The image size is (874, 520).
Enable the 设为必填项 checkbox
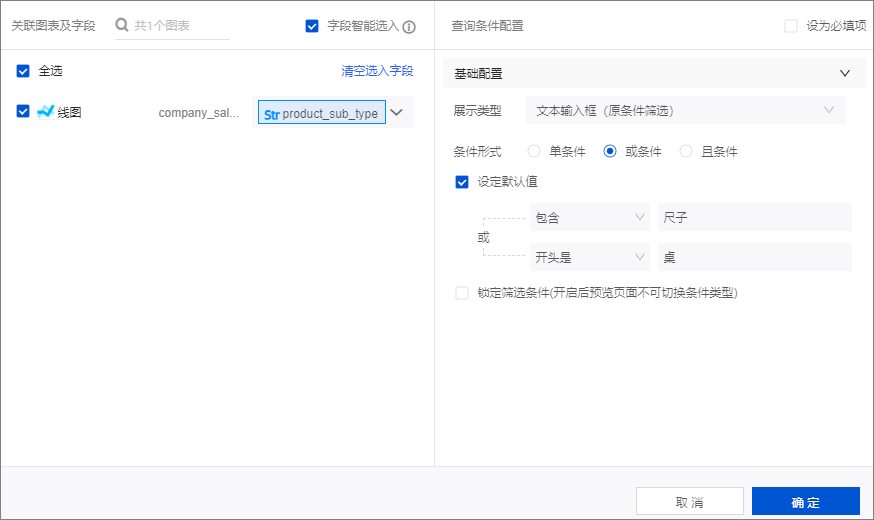point(791,26)
